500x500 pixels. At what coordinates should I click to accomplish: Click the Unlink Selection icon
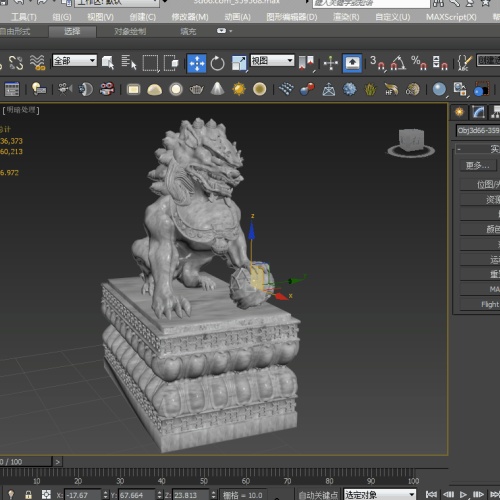point(16,63)
